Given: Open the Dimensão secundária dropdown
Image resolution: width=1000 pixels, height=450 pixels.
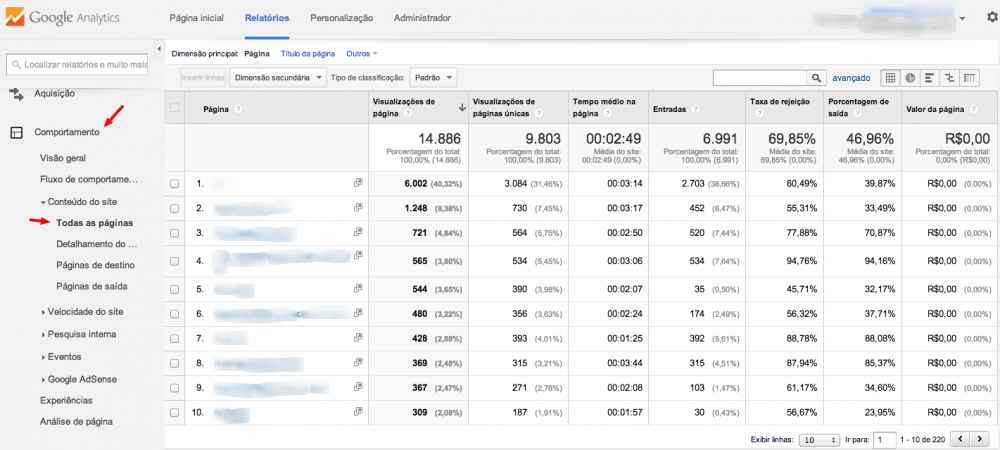Looking at the screenshot, I should (278, 77).
